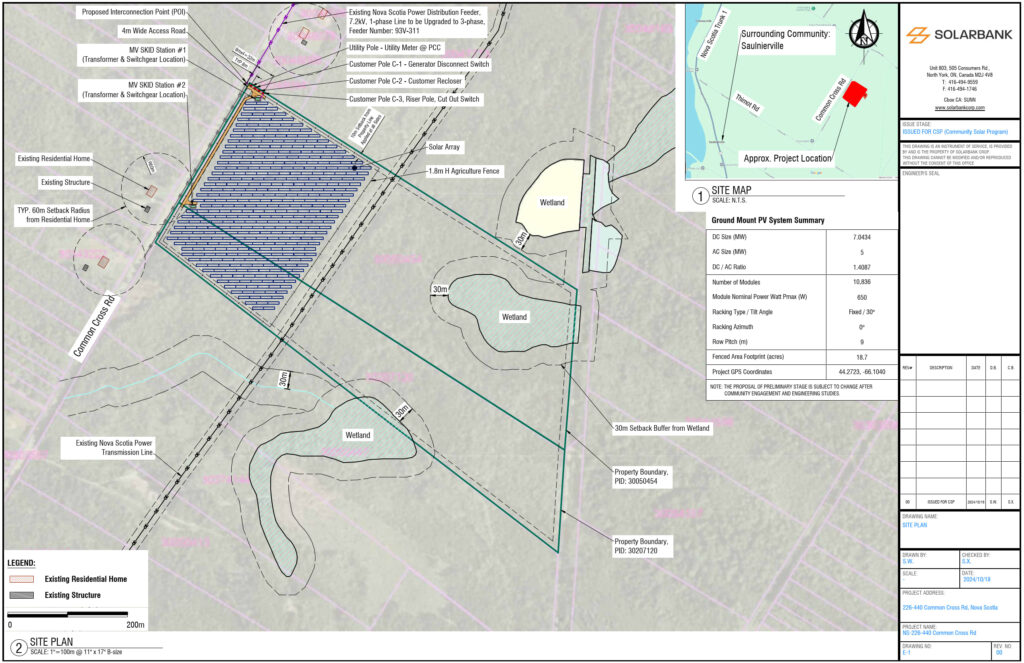Image resolution: width=1024 pixels, height=663 pixels.
Task: Click the Common Cross Rd label on site plan
Action: [93, 327]
